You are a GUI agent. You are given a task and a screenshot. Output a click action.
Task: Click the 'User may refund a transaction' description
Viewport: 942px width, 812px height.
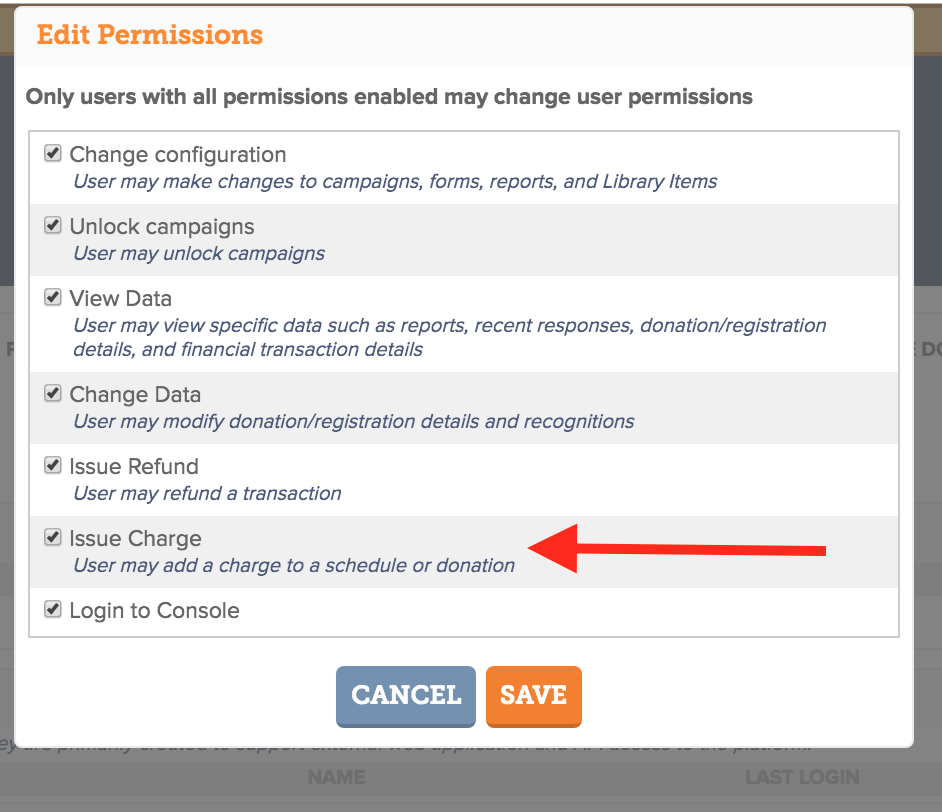[x=207, y=494]
